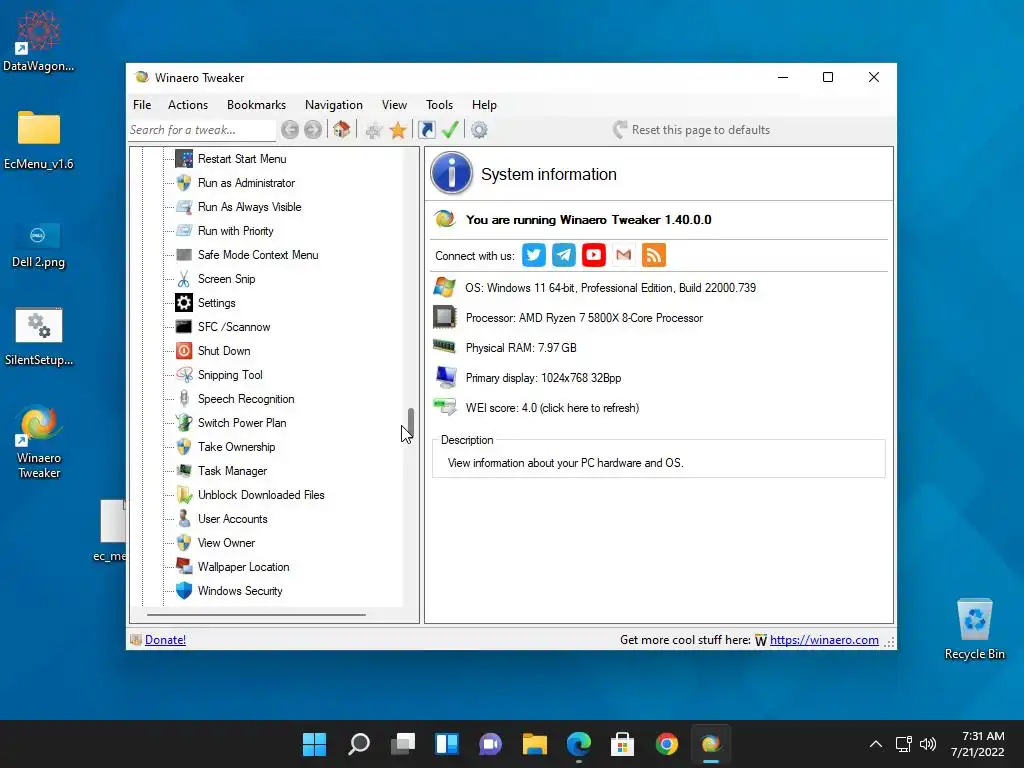
Task: Click the create shortcut arrow toolbar icon
Action: coord(426,130)
